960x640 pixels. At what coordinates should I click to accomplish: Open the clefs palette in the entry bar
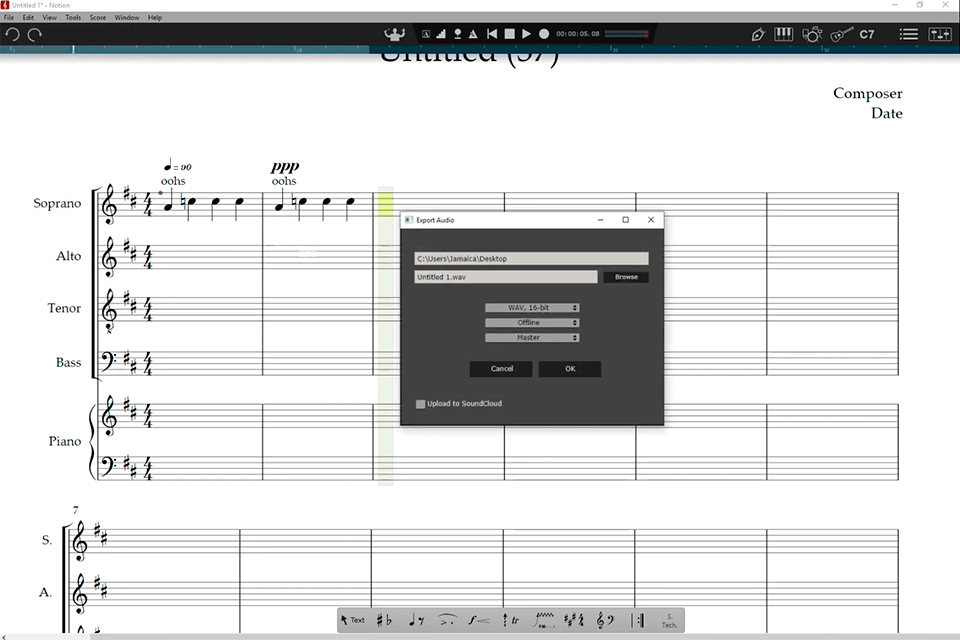608,620
